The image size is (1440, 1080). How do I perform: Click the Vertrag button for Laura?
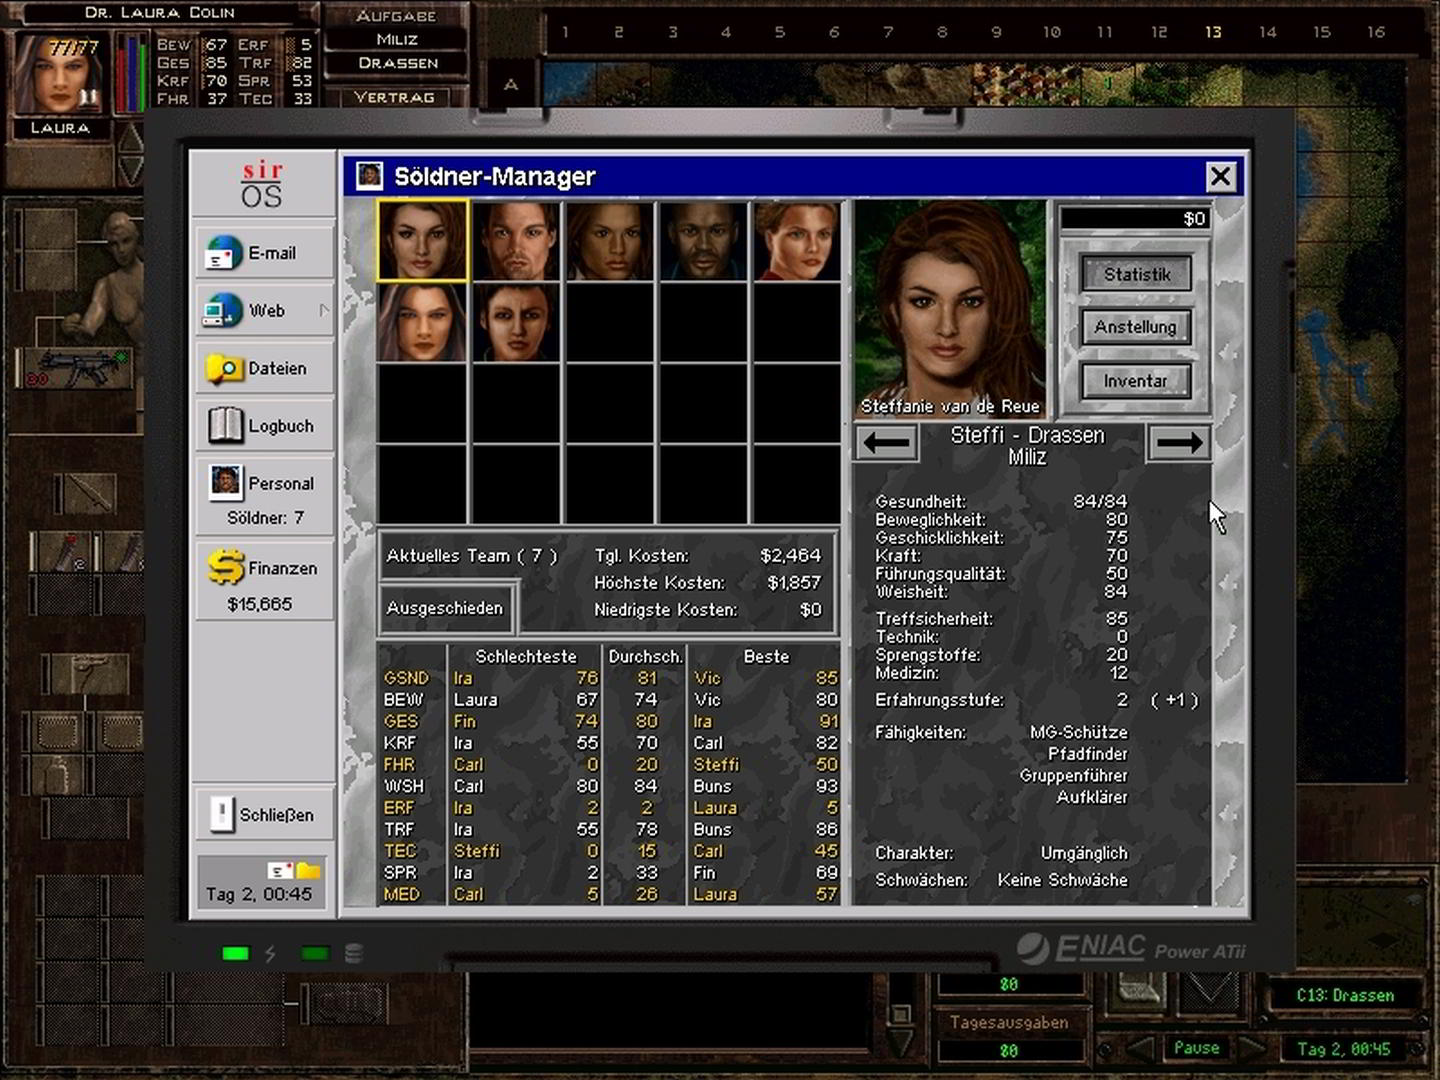pos(395,97)
